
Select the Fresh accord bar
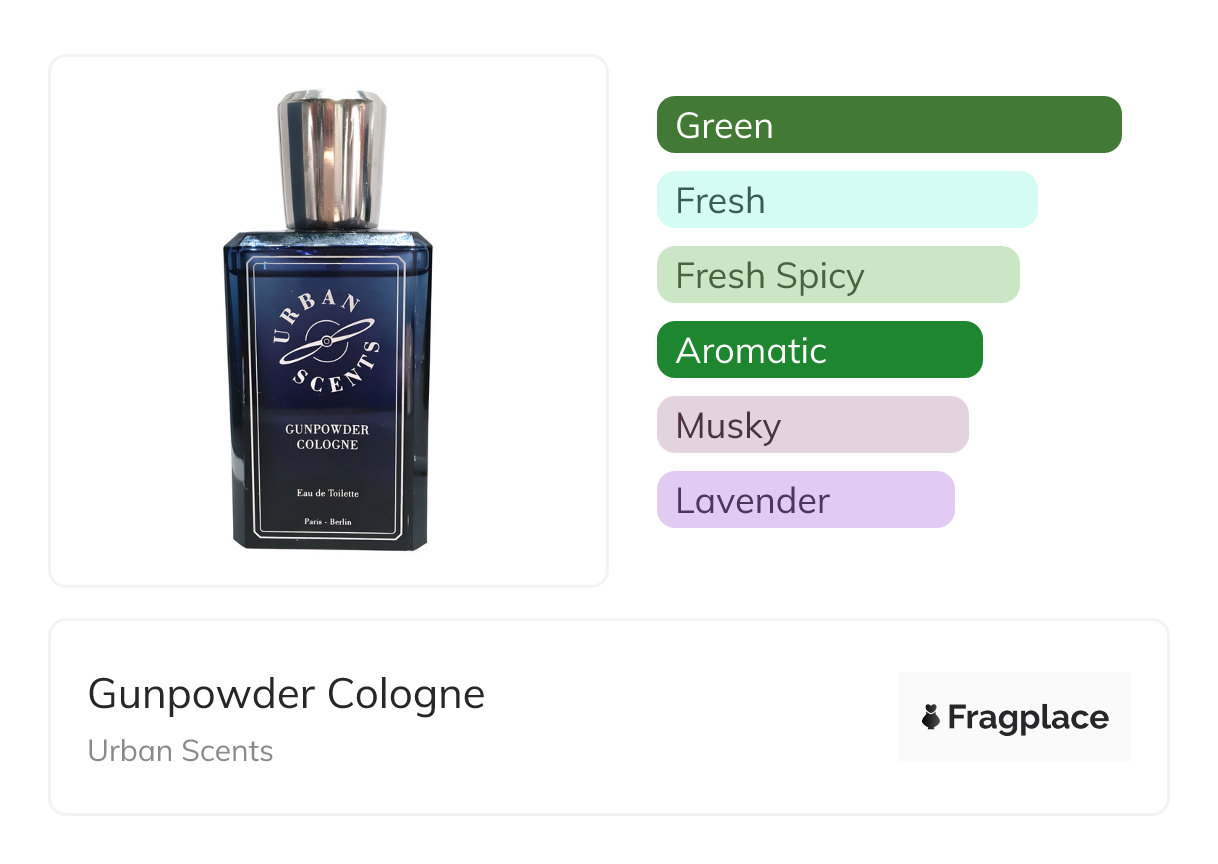coord(847,200)
